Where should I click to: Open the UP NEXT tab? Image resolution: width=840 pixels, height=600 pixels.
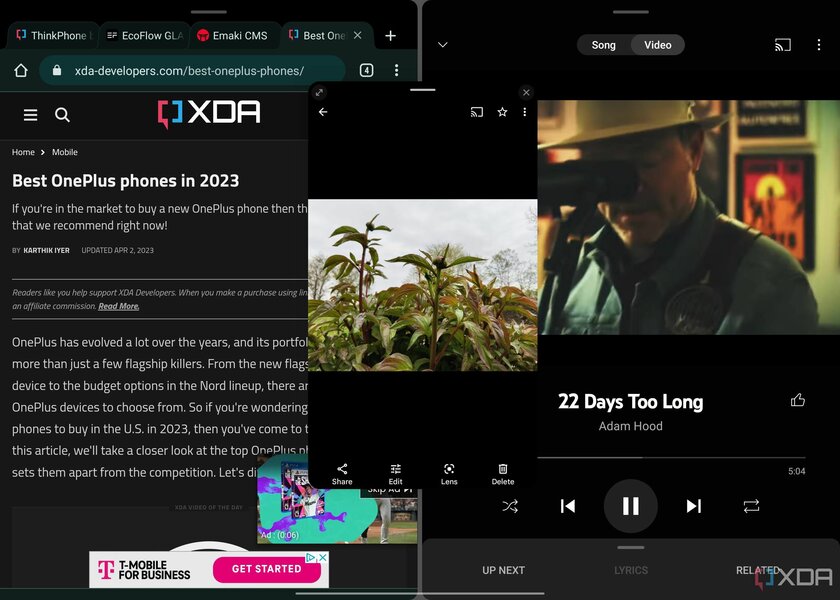point(503,570)
